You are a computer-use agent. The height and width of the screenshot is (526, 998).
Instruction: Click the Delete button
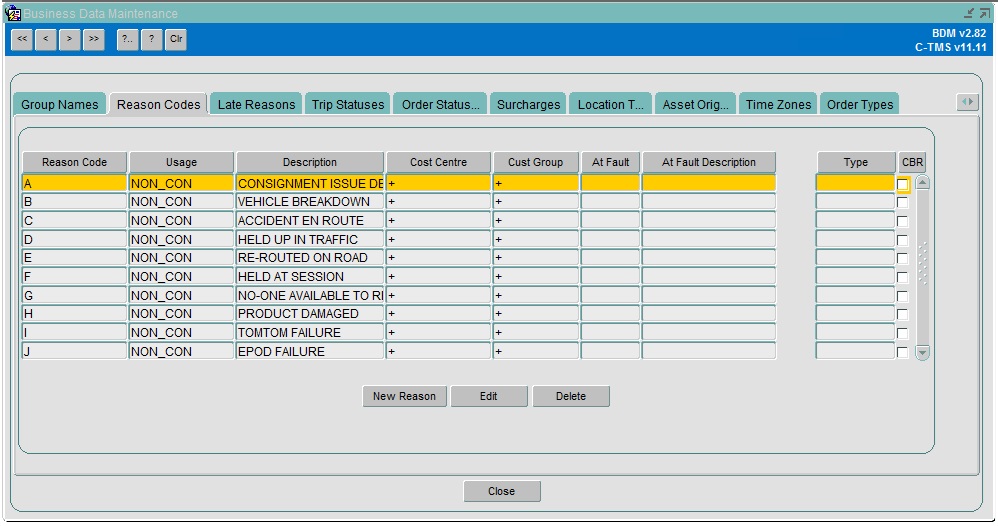571,396
